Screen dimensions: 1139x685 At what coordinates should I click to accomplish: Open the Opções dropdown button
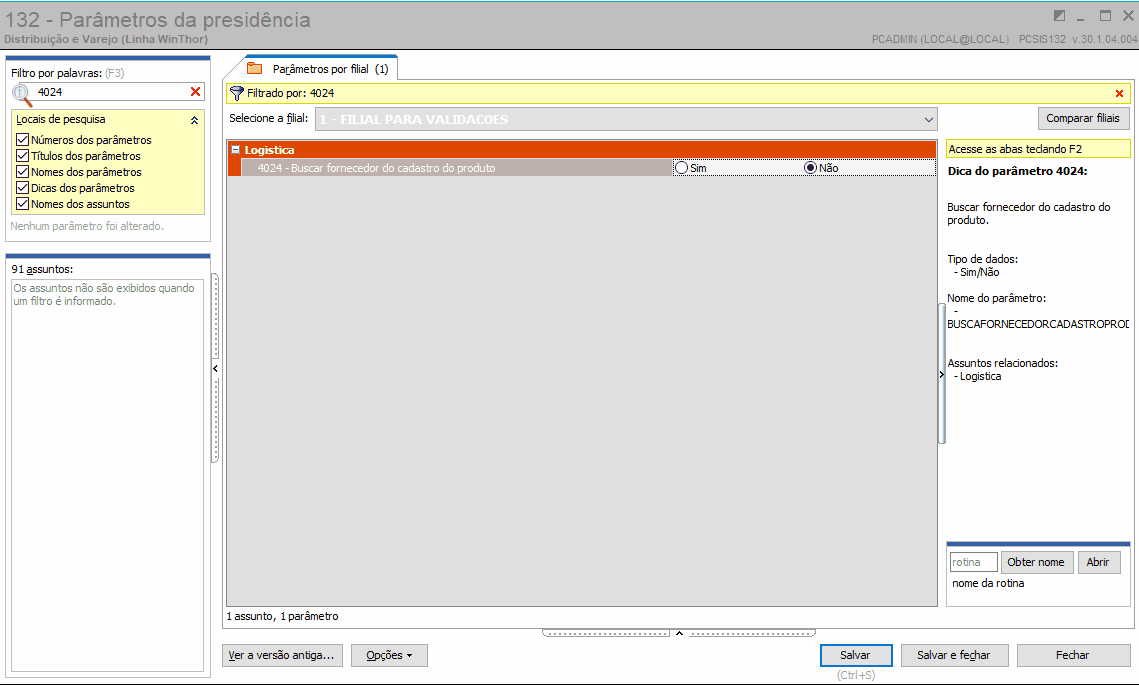point(389,655)
